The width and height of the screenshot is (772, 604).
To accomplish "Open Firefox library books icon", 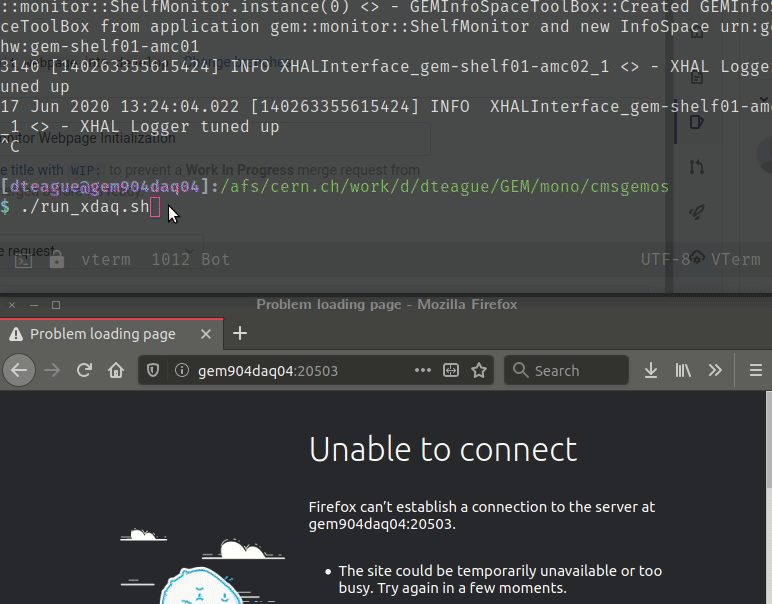I will (683, 370).
